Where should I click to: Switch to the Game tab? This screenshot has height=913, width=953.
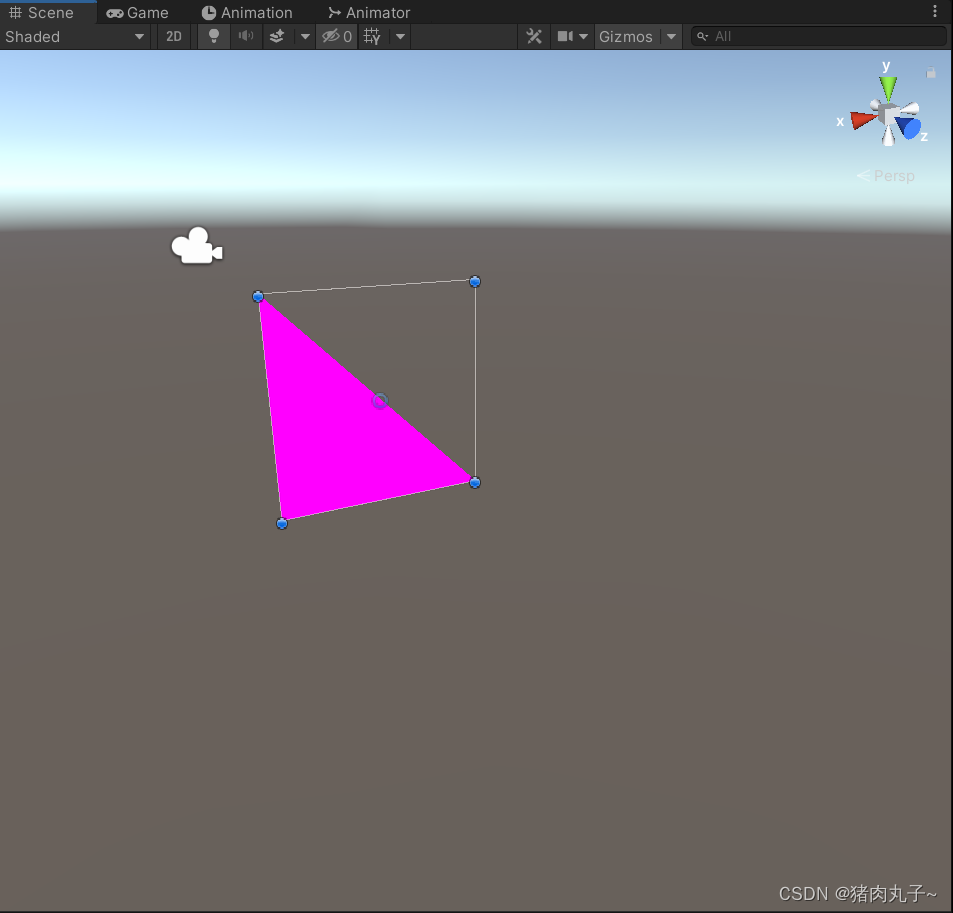(137, 12)
